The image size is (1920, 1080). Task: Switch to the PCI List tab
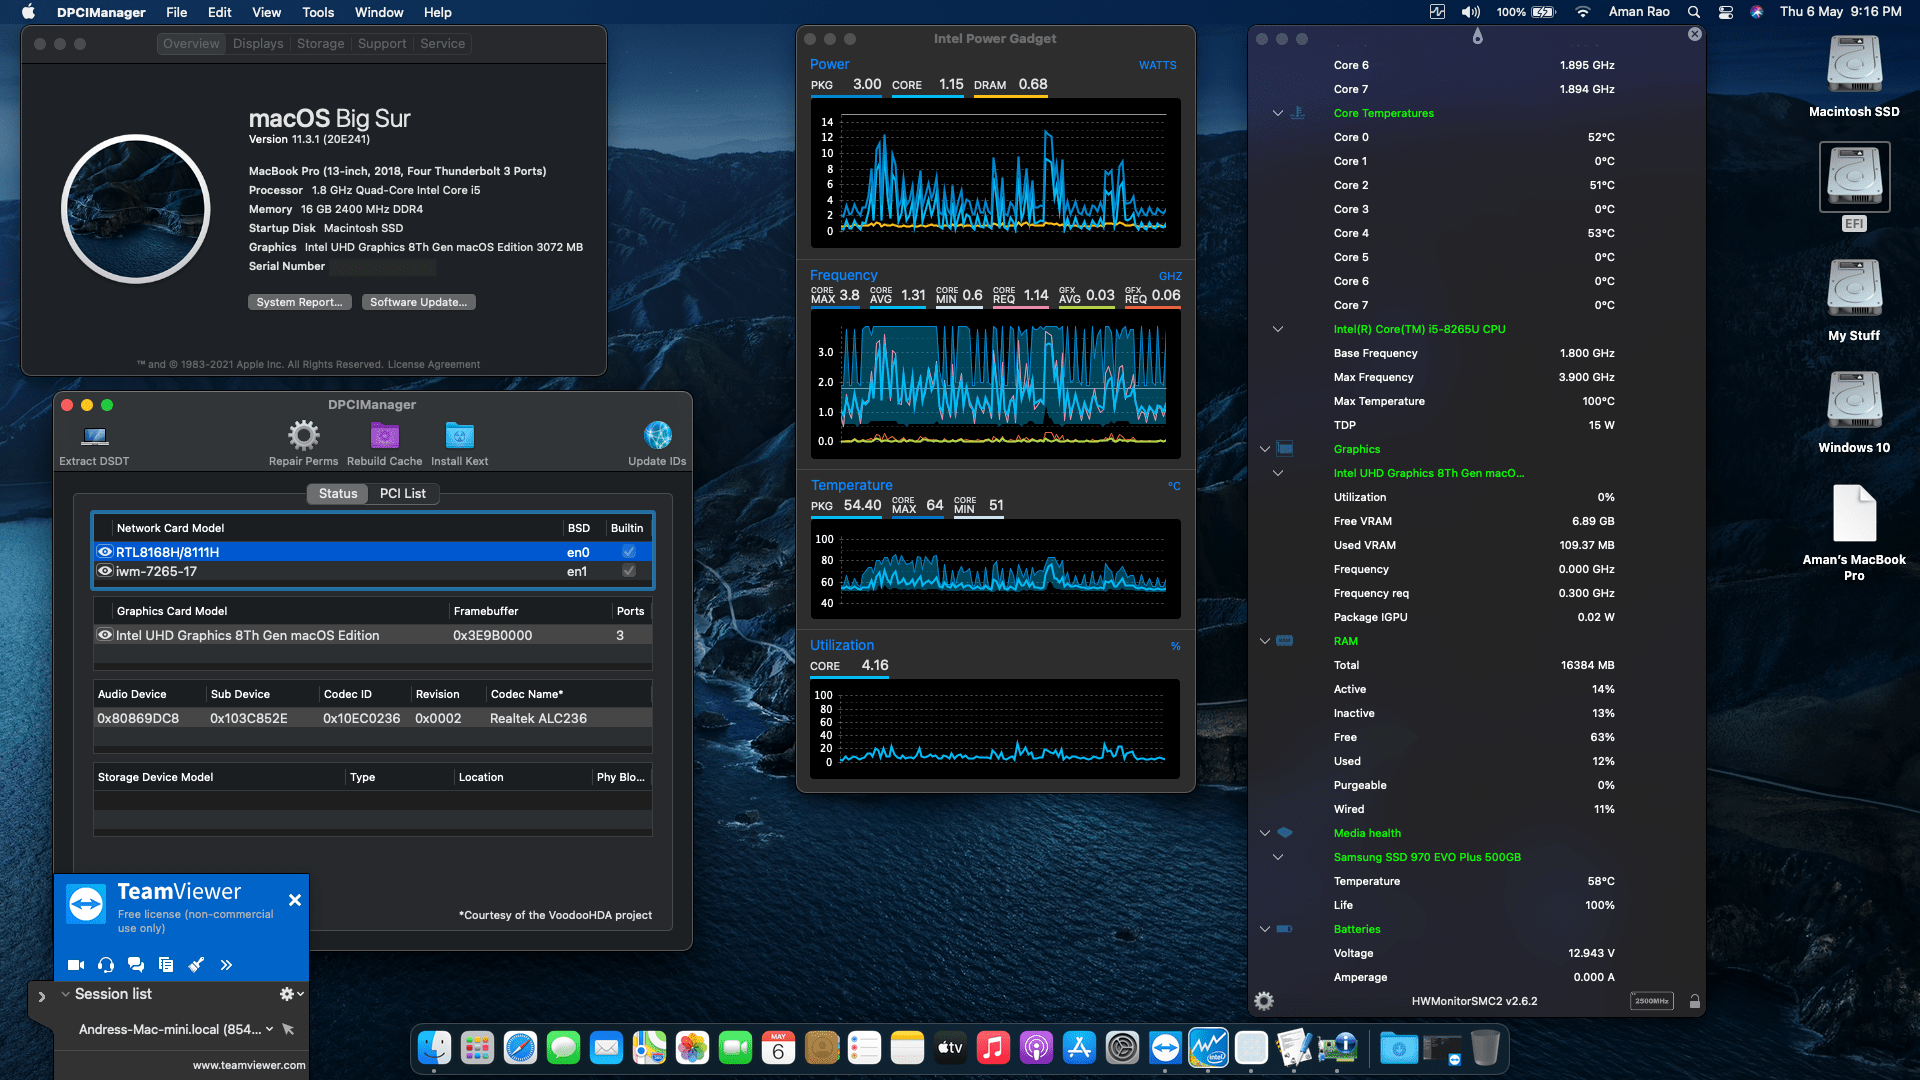click(402, 493)
